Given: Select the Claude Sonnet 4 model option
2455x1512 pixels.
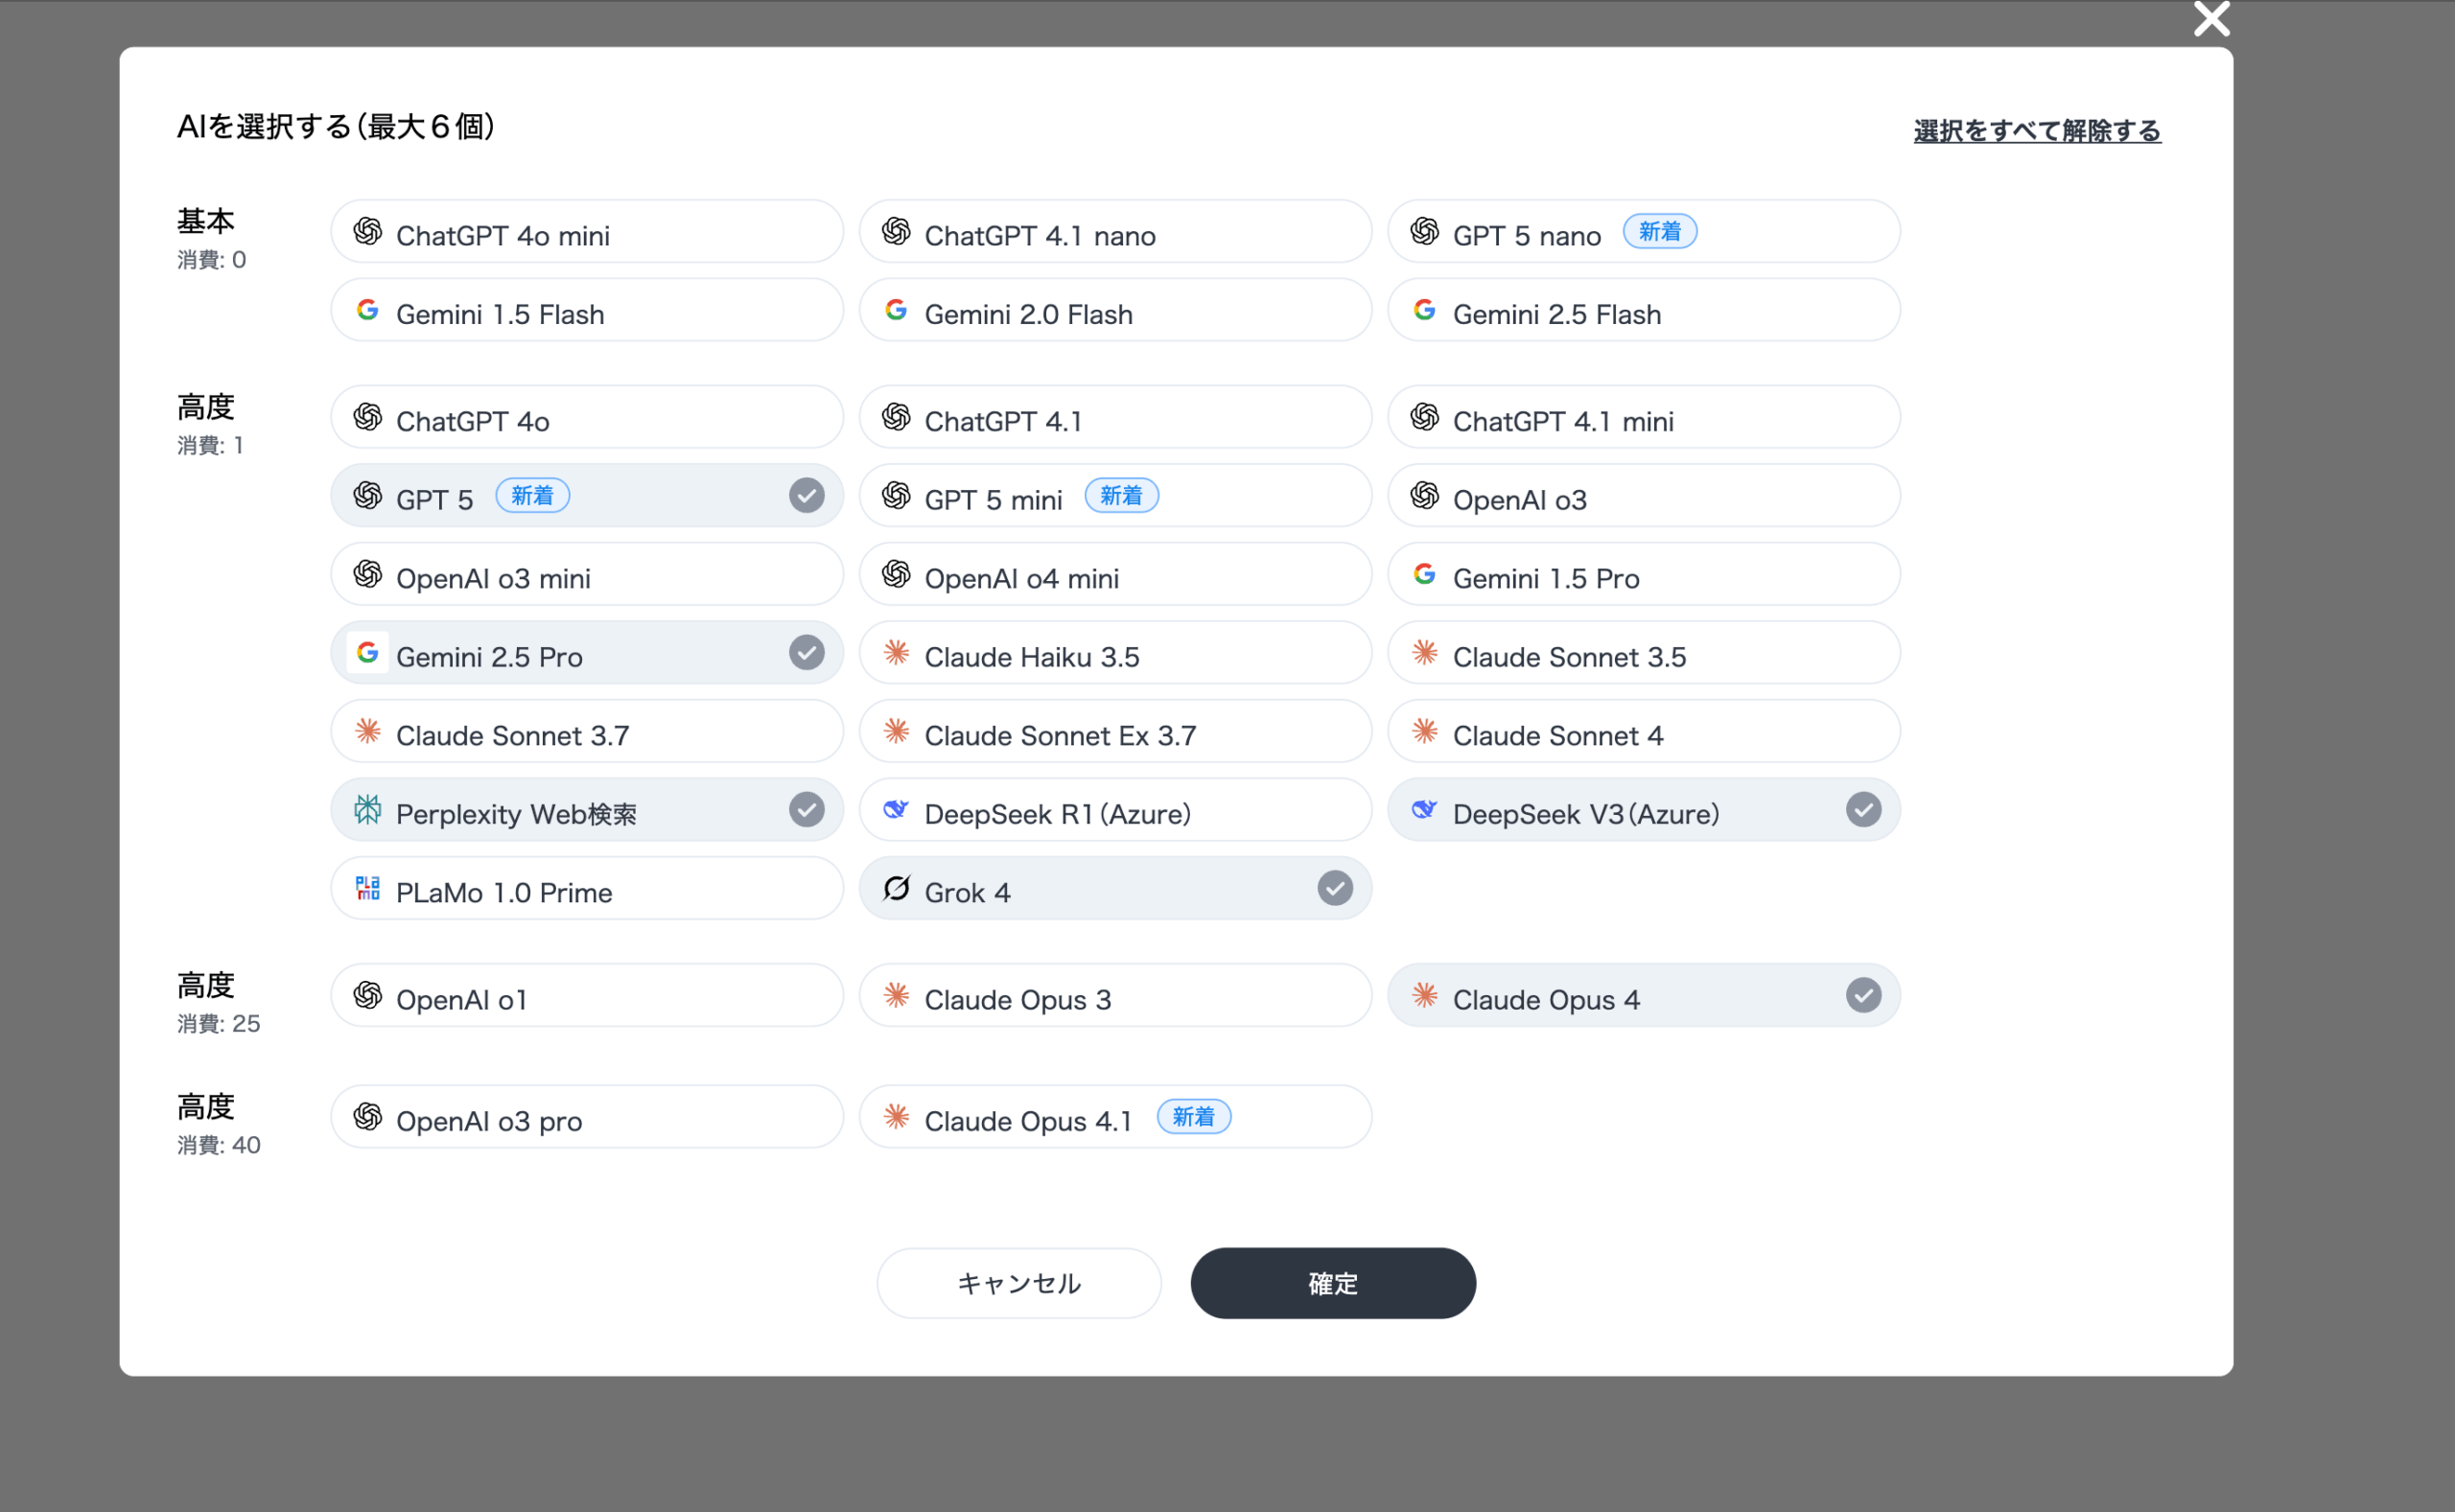Looking at the screenshot, I should click(x=1642, y=733).
